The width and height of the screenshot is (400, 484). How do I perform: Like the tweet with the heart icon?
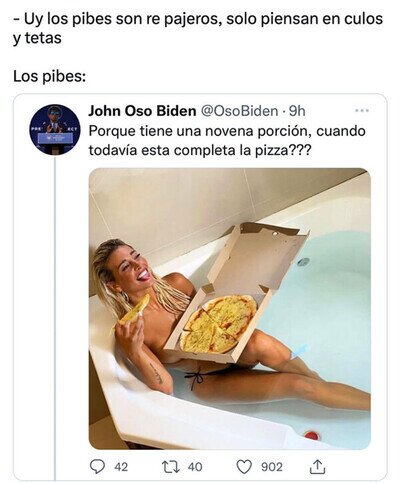coord(244,467)
